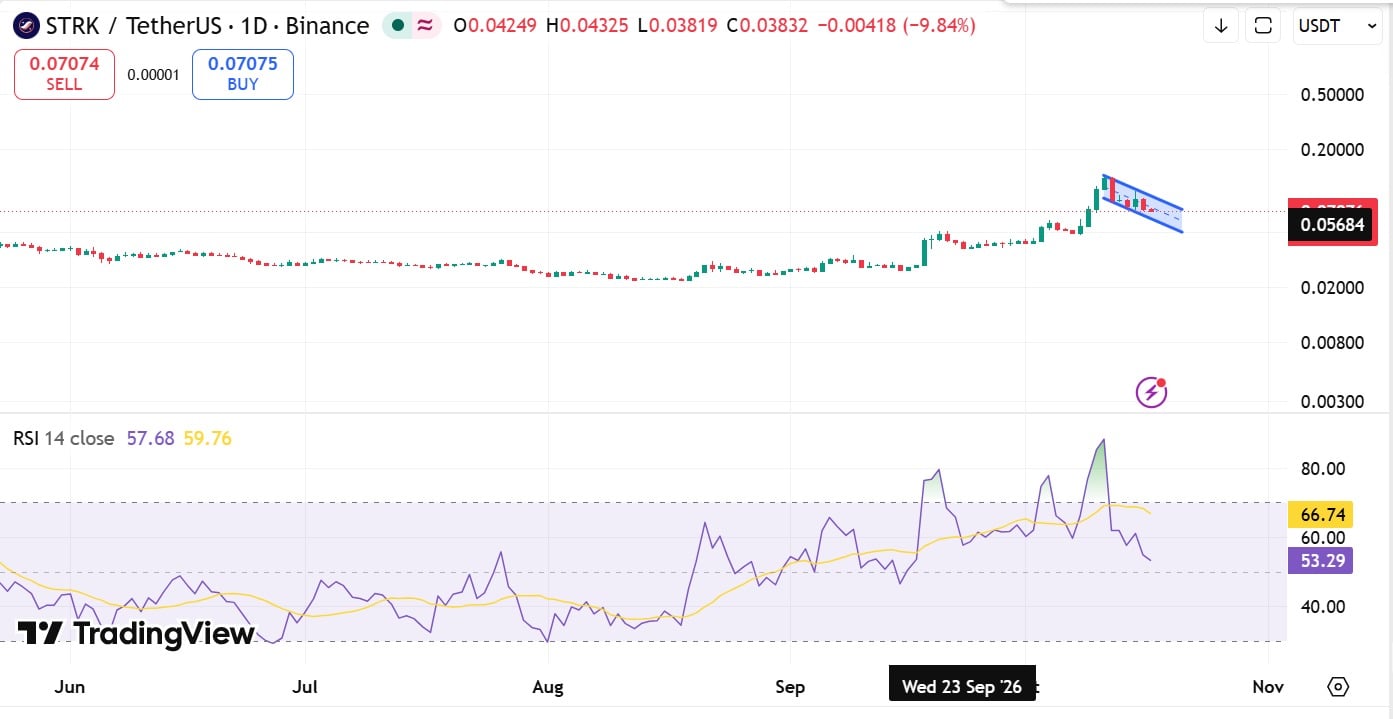
Task: Click the Jul label on time axis
Action: tap(305, 687)
